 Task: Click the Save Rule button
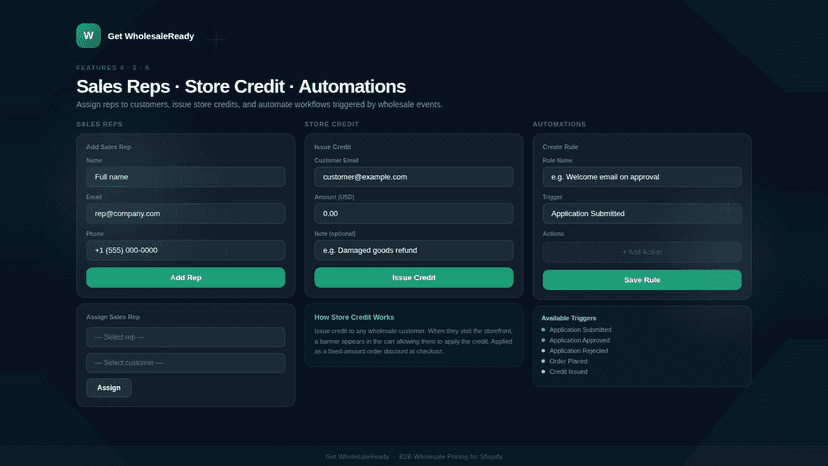click(x=642, y=280)
